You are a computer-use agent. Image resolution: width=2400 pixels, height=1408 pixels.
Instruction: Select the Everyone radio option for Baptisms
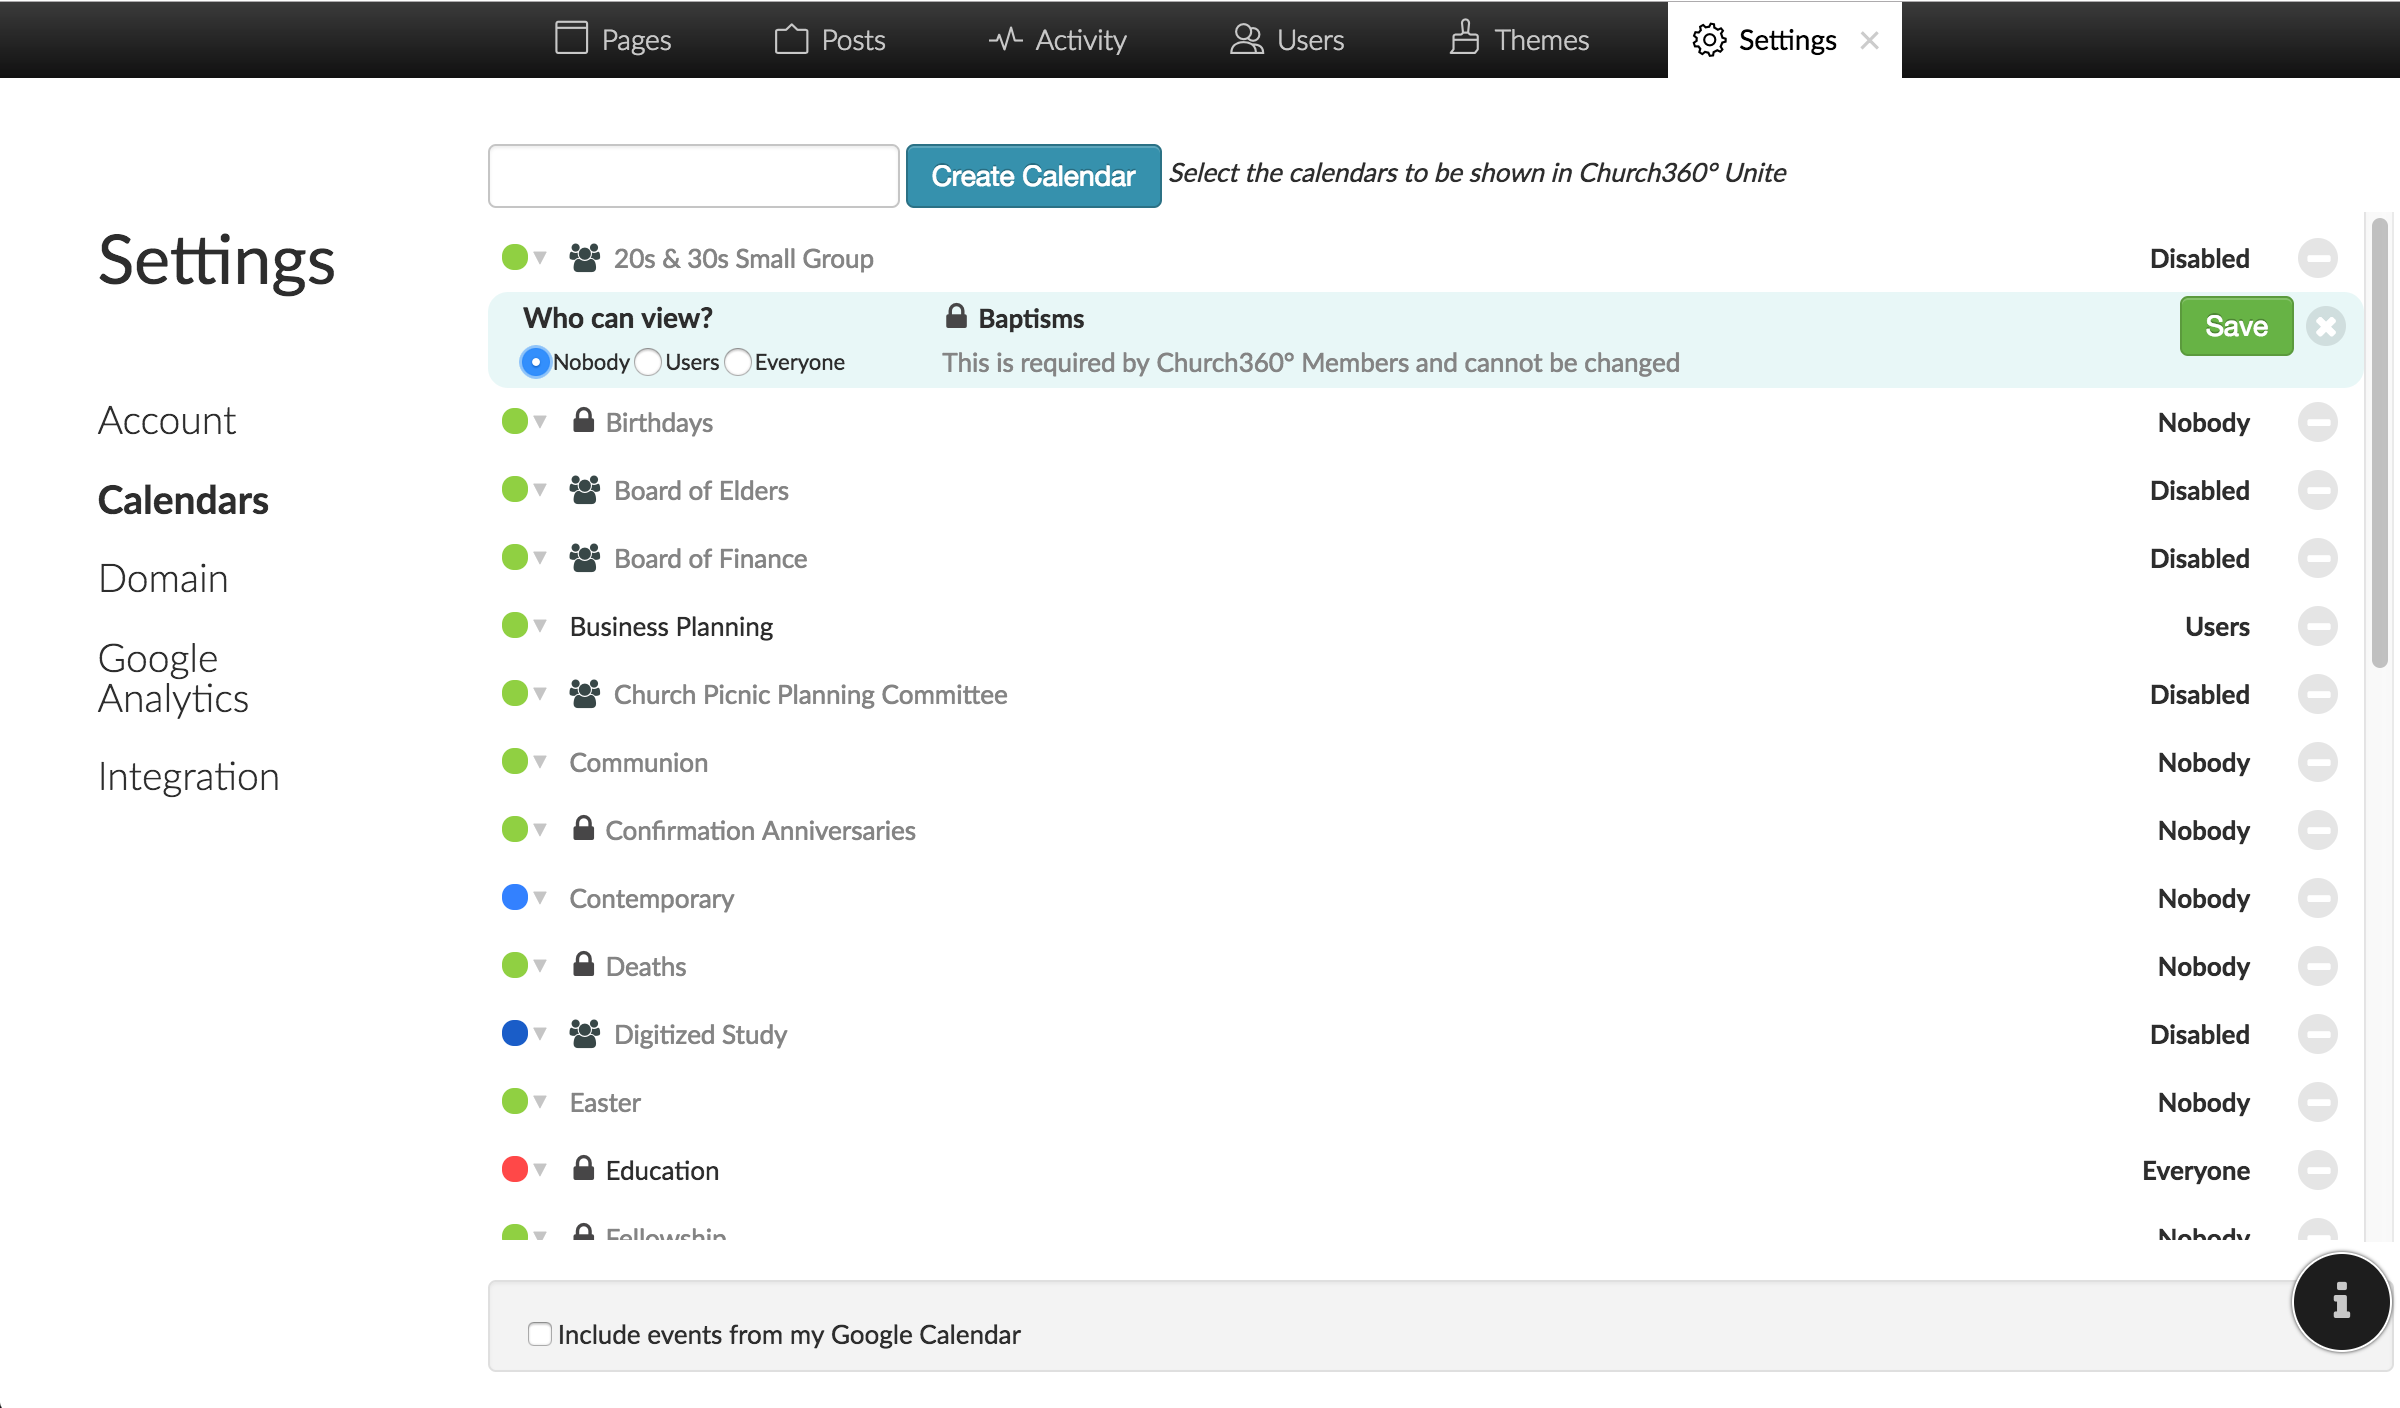click(x=738, y=362)
